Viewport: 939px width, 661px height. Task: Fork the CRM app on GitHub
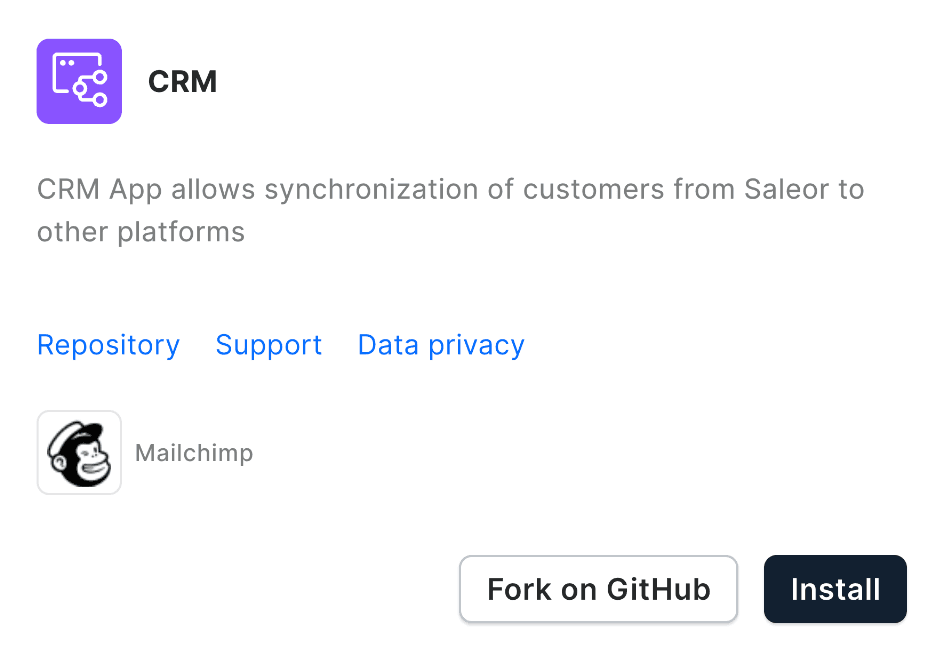(598, 589)
